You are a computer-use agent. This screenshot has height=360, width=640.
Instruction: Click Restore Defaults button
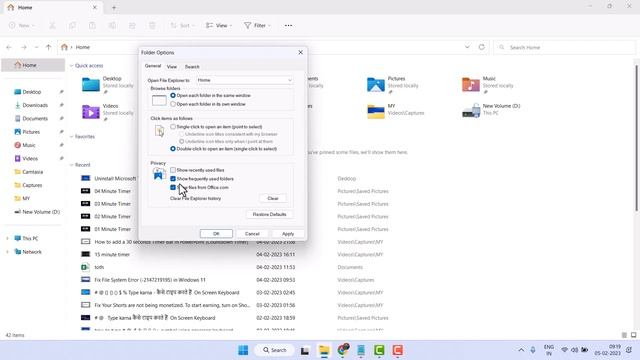[x=269, y=214]
